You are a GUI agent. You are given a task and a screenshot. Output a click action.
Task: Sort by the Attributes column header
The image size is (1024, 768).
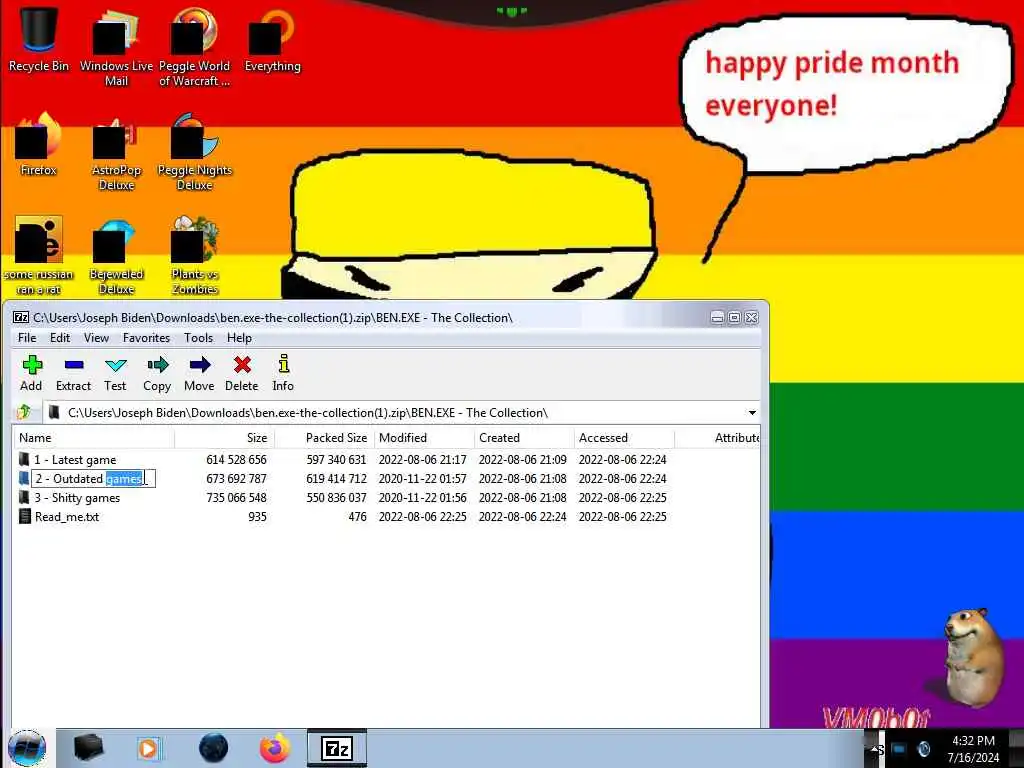717,438
